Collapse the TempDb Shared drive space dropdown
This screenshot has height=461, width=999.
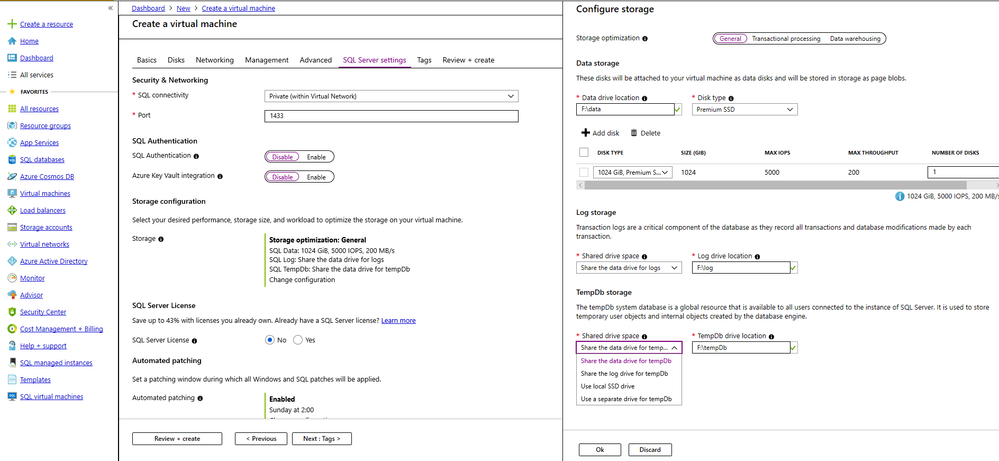tap(629, 348)
